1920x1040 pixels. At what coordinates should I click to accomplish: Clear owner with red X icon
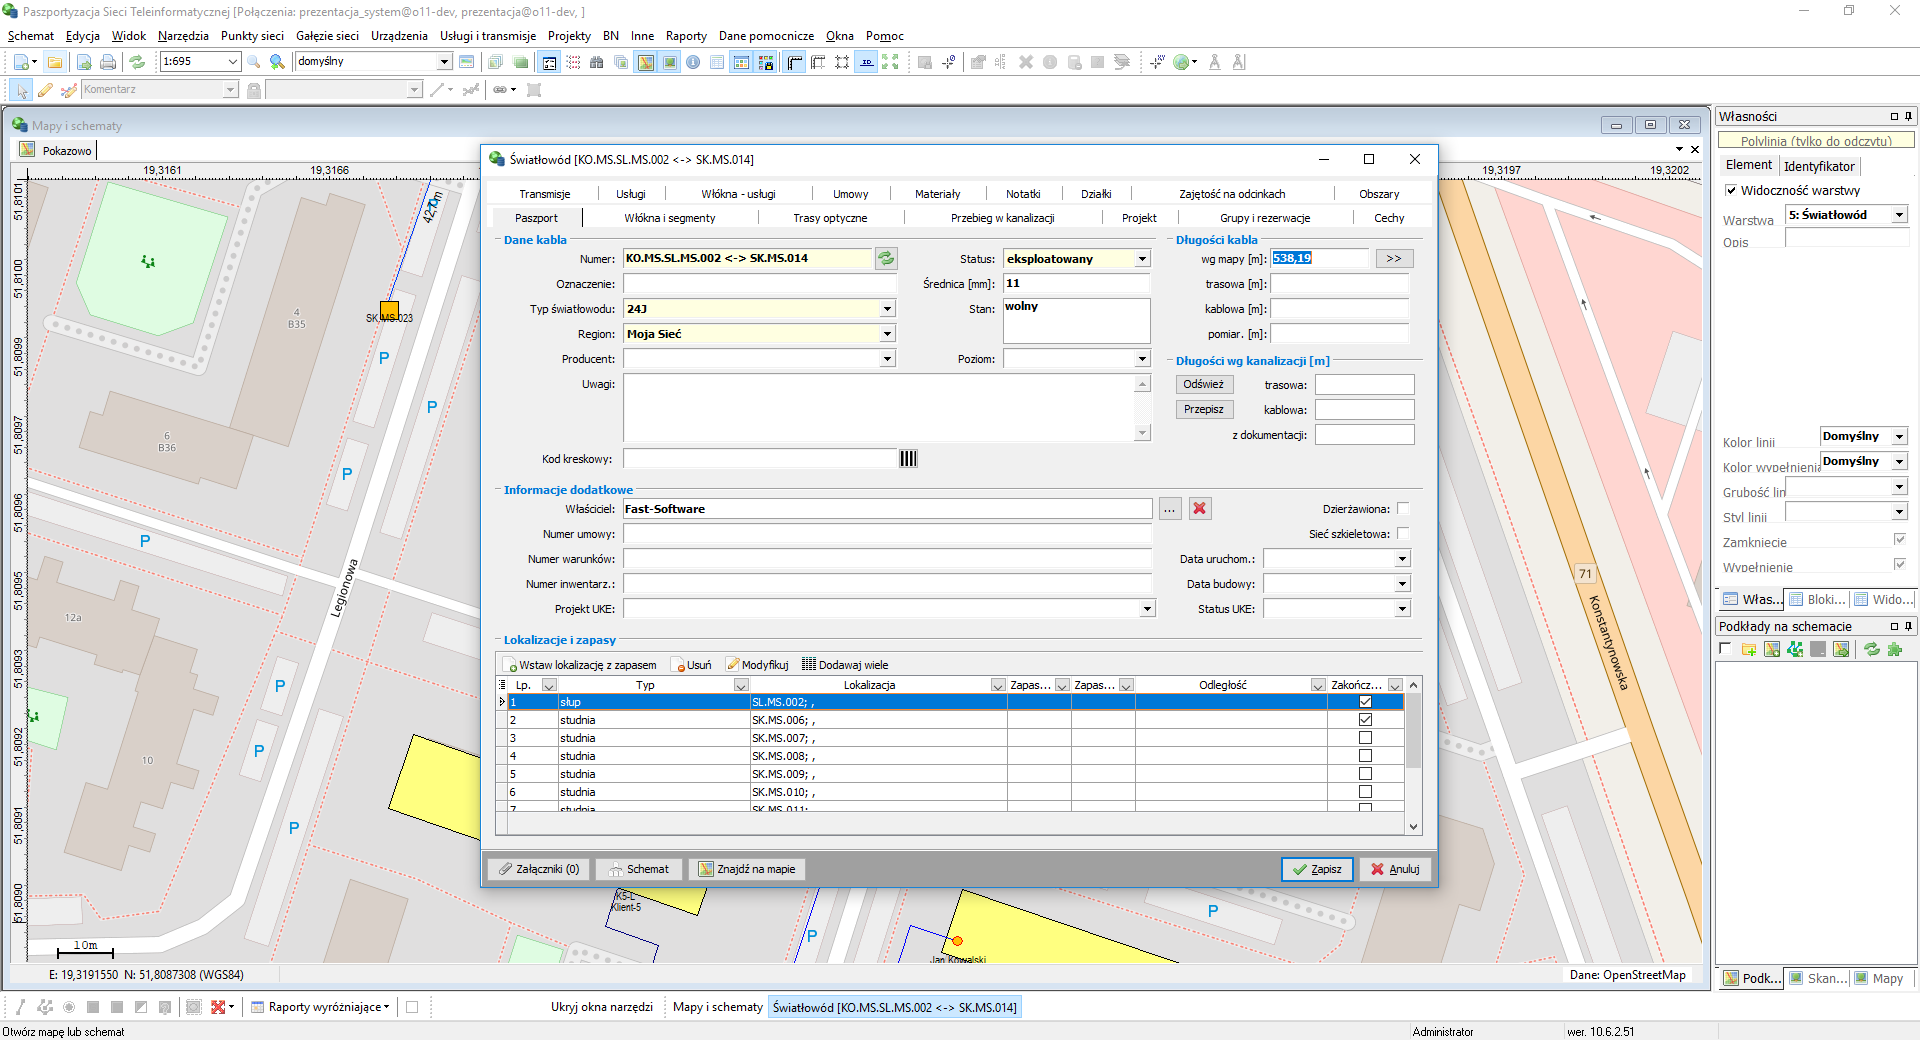(1200, 509)
